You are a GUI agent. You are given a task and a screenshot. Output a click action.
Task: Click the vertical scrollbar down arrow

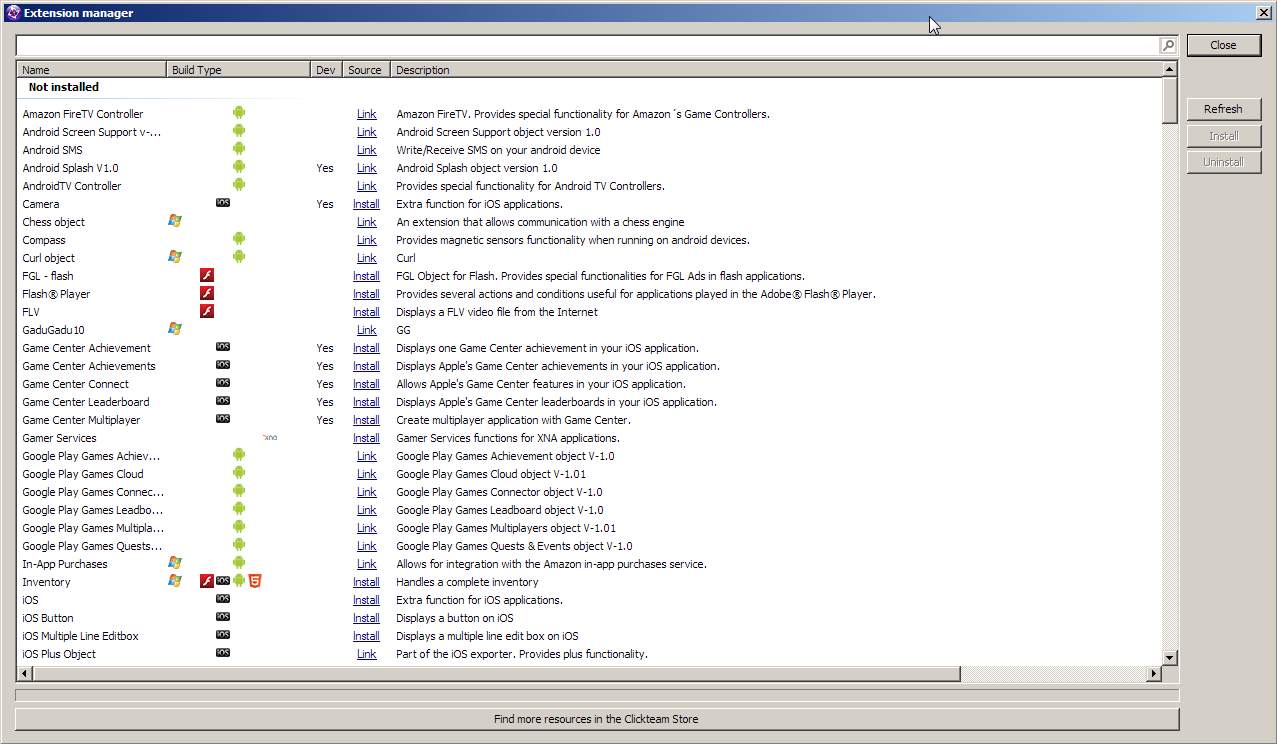(x=1170, y=657)
